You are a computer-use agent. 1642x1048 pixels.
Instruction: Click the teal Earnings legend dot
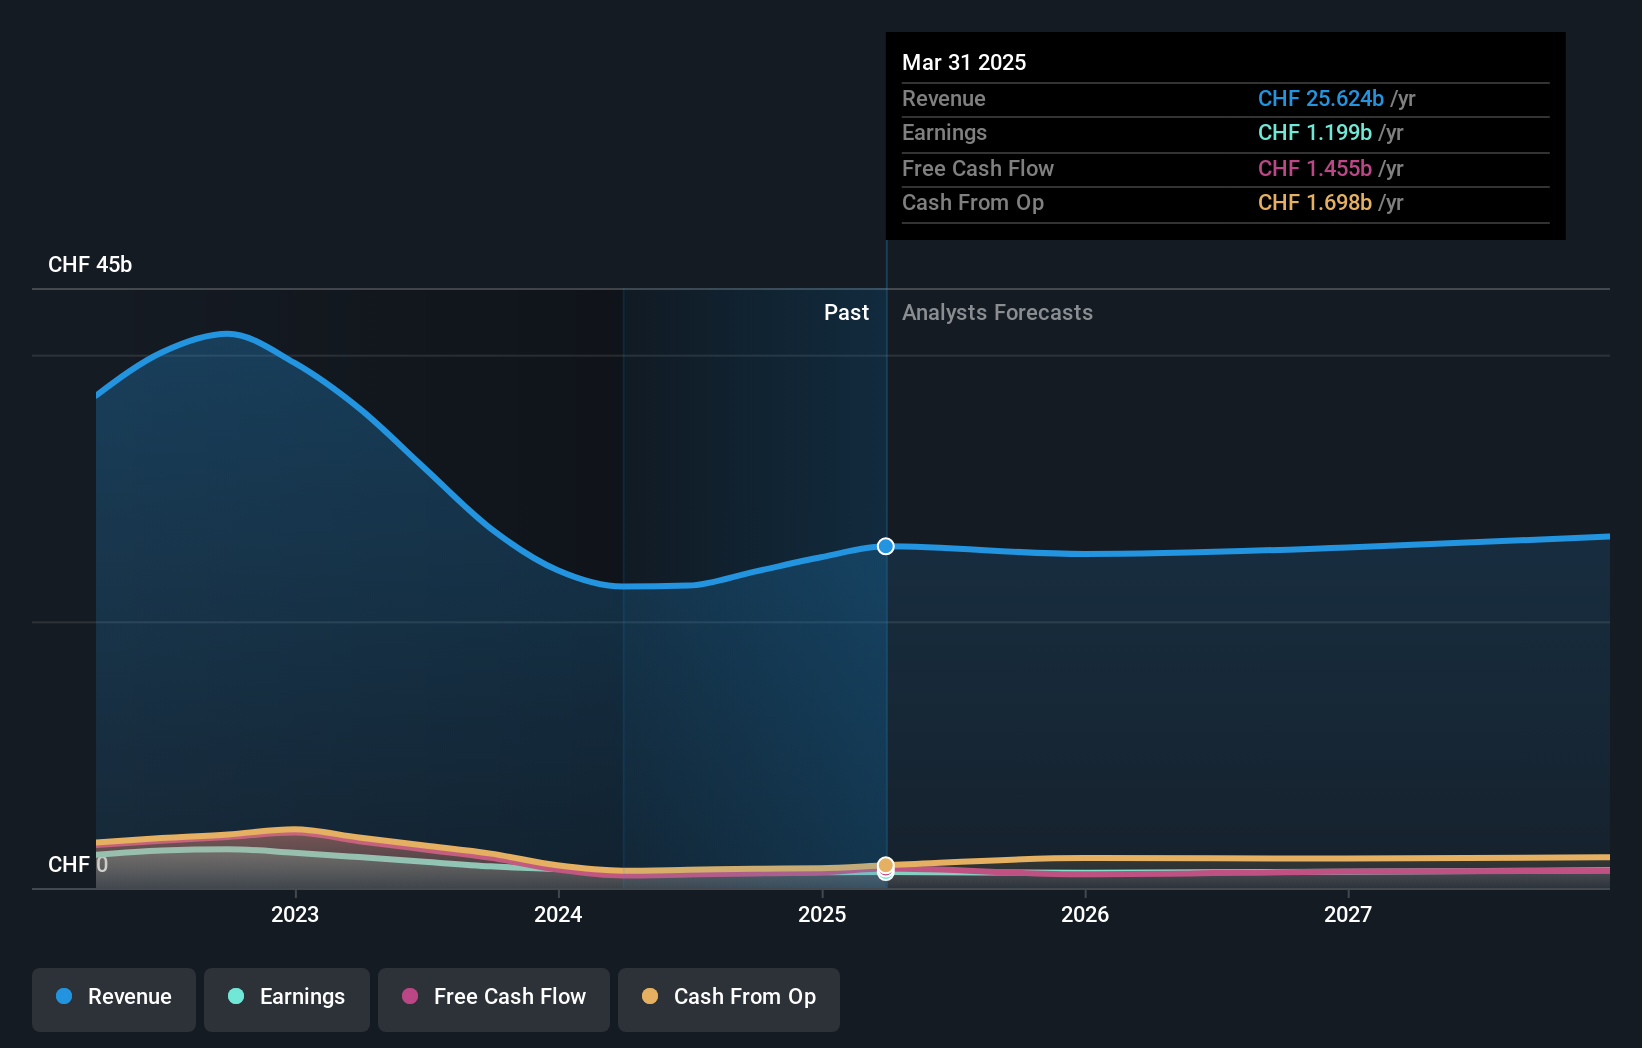tap(234, 997)
